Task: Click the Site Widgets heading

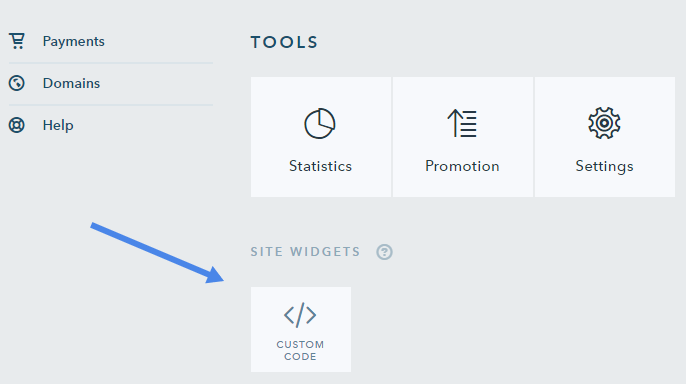Action: tap(305, 252)
